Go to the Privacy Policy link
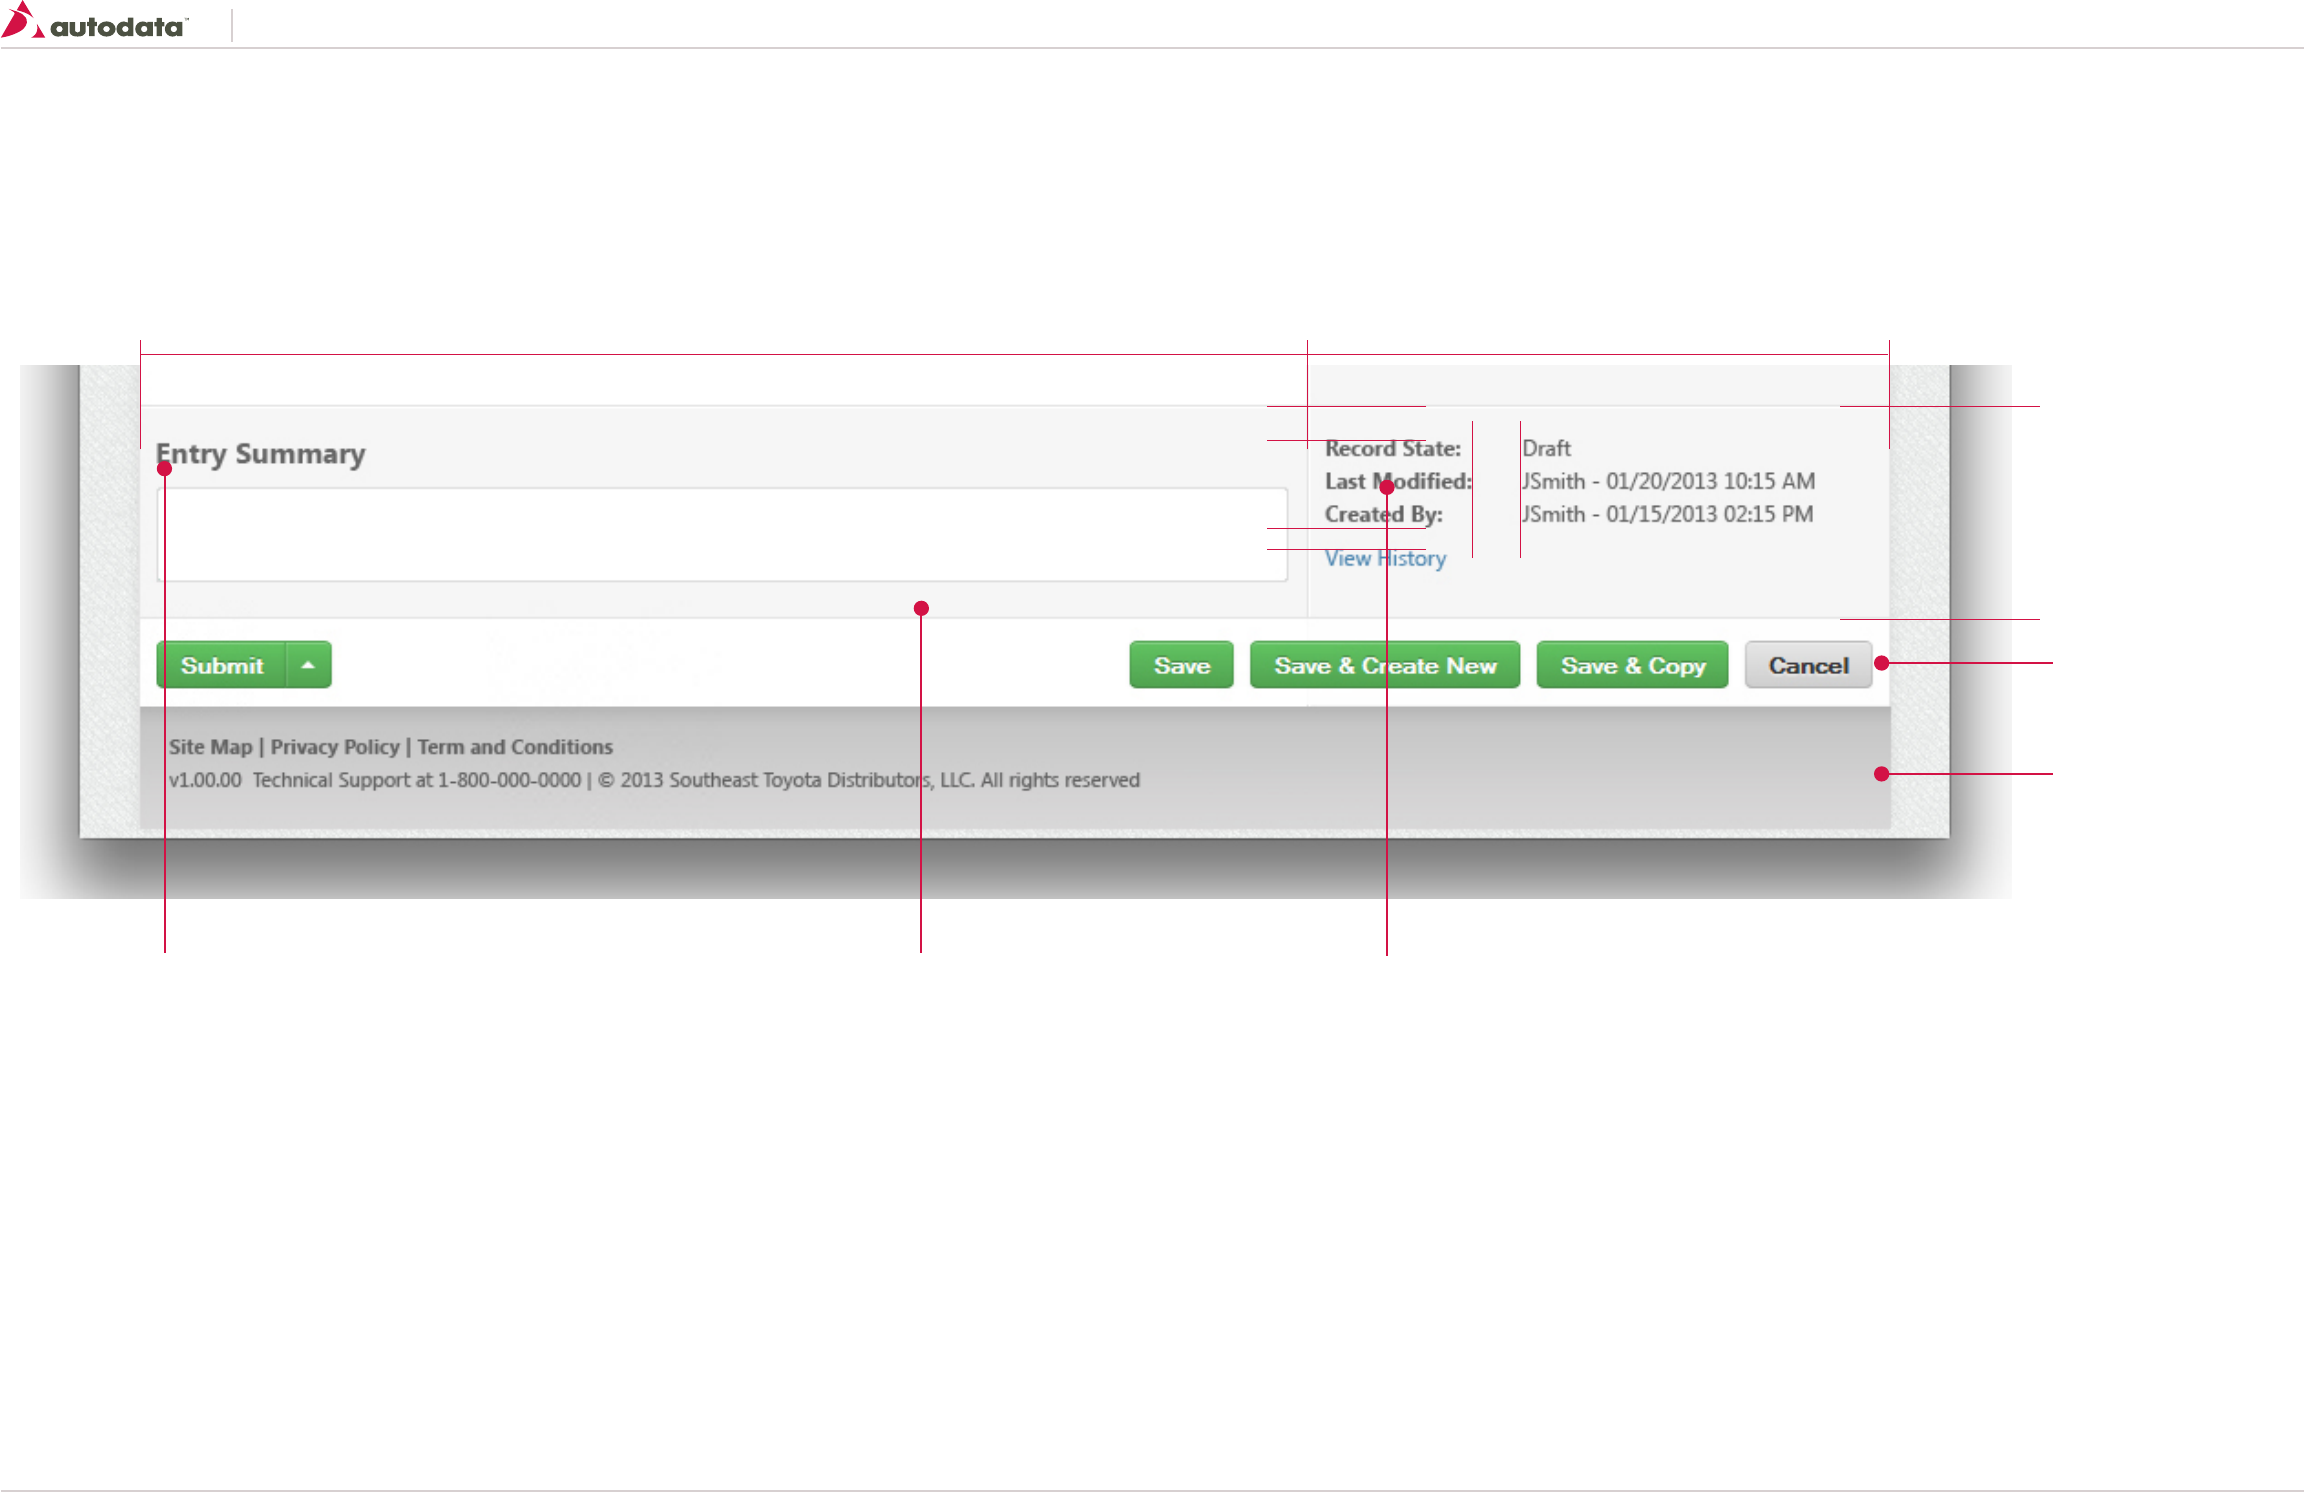 334,747
